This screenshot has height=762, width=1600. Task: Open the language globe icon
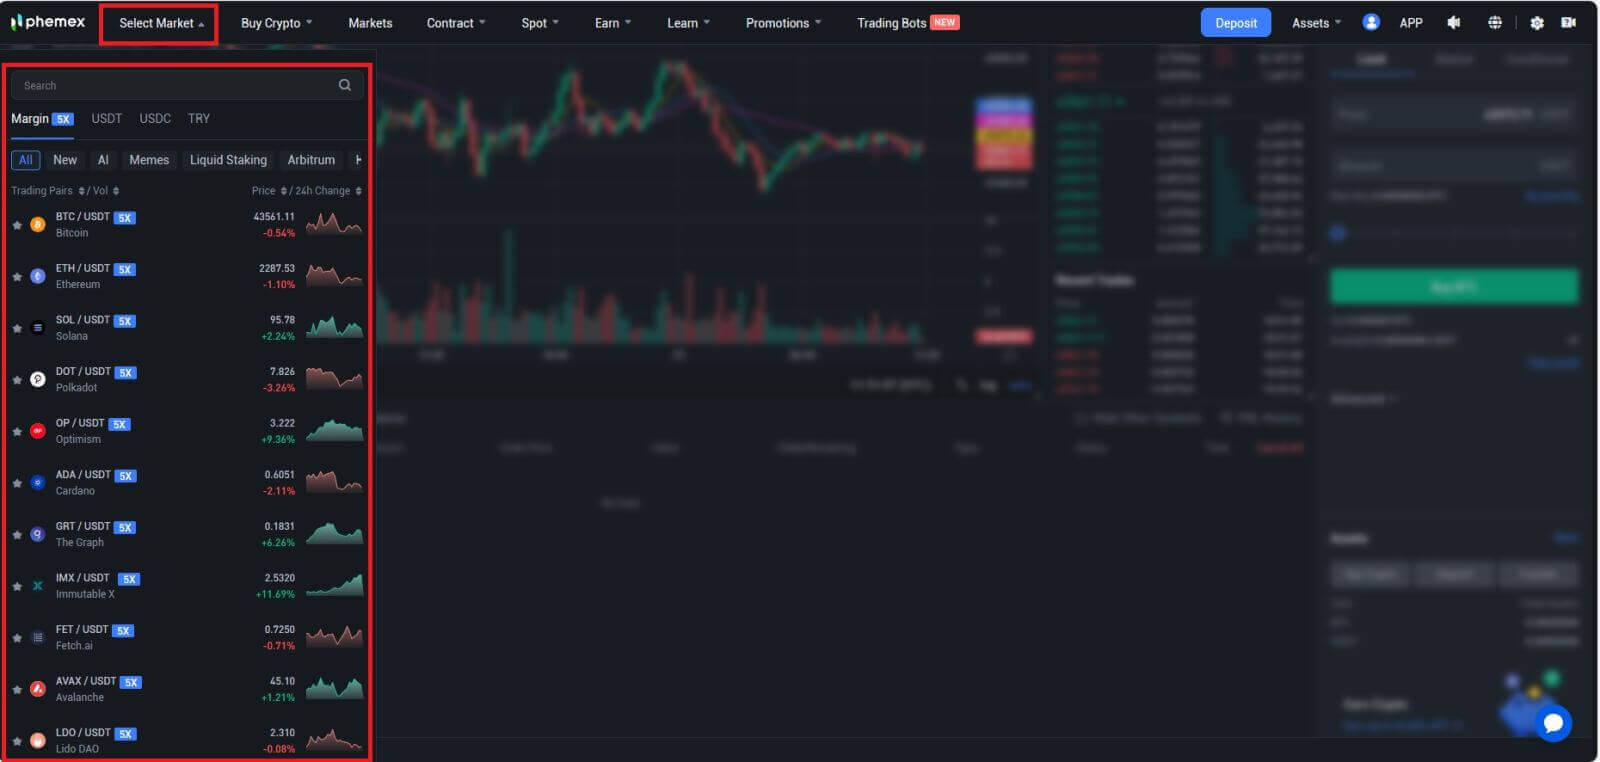pos(1495,22)
